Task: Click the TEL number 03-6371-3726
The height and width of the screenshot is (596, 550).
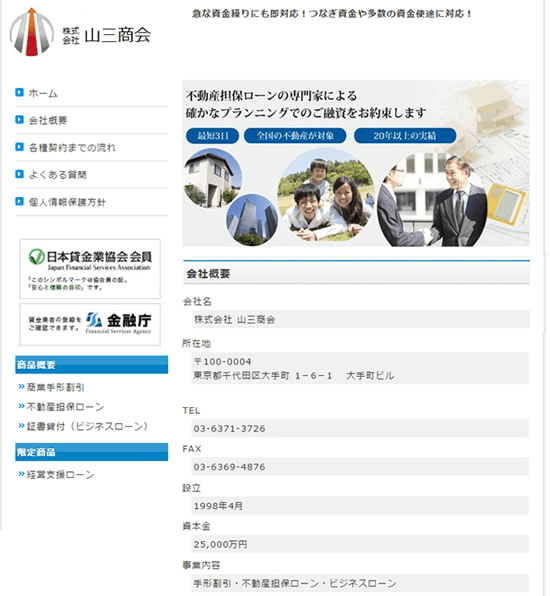Action: 230,429
